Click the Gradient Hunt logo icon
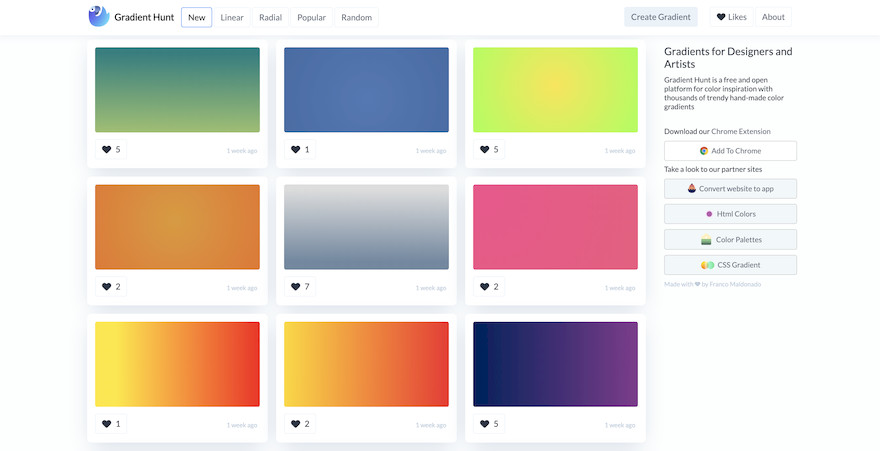880x451 pixels. [x=98, y=16]
